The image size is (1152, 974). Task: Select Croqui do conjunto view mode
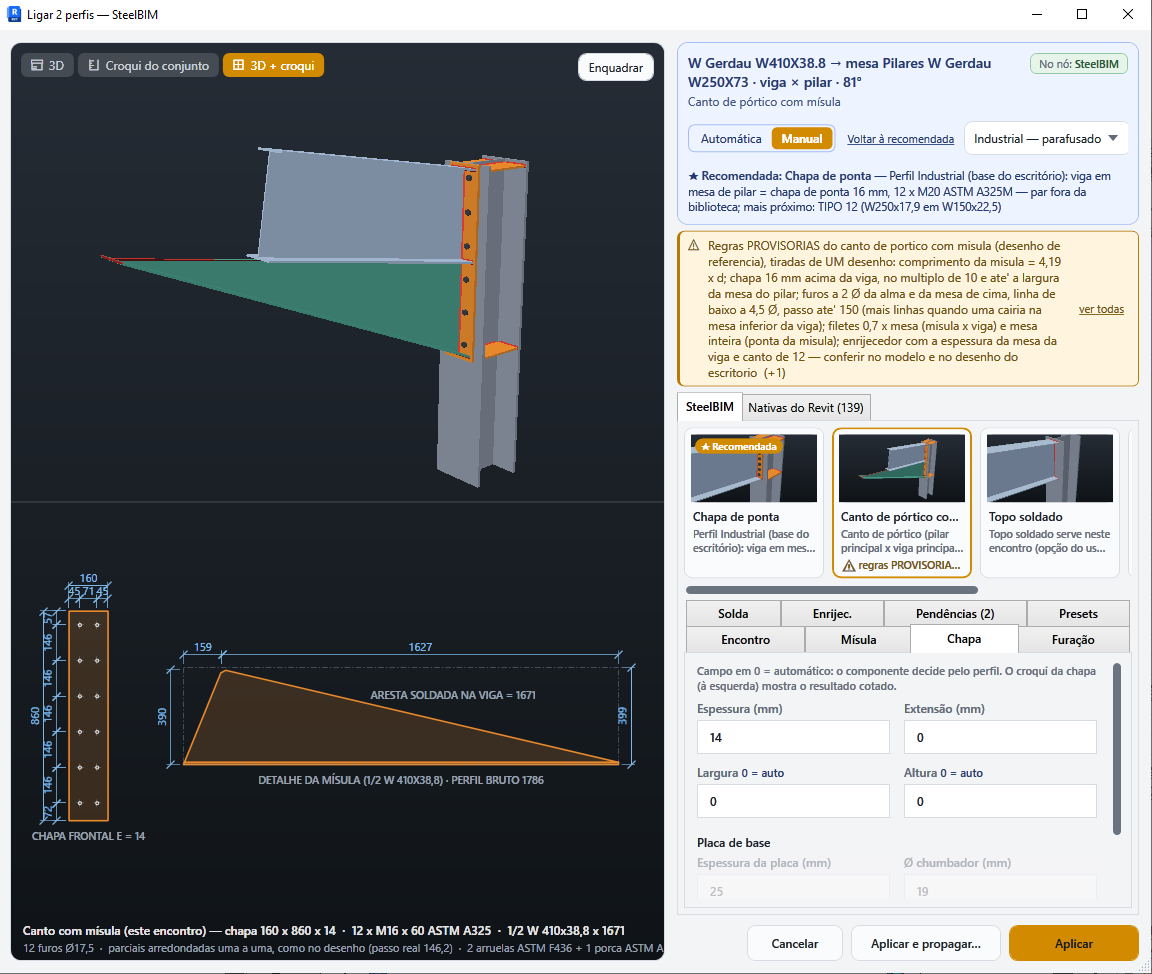148,65
